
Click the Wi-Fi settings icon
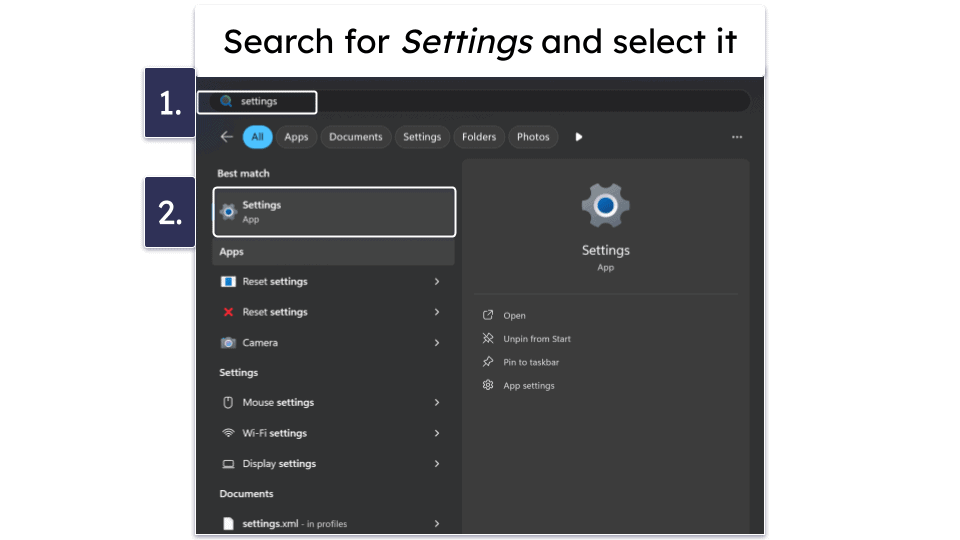(x=228, y=433)
